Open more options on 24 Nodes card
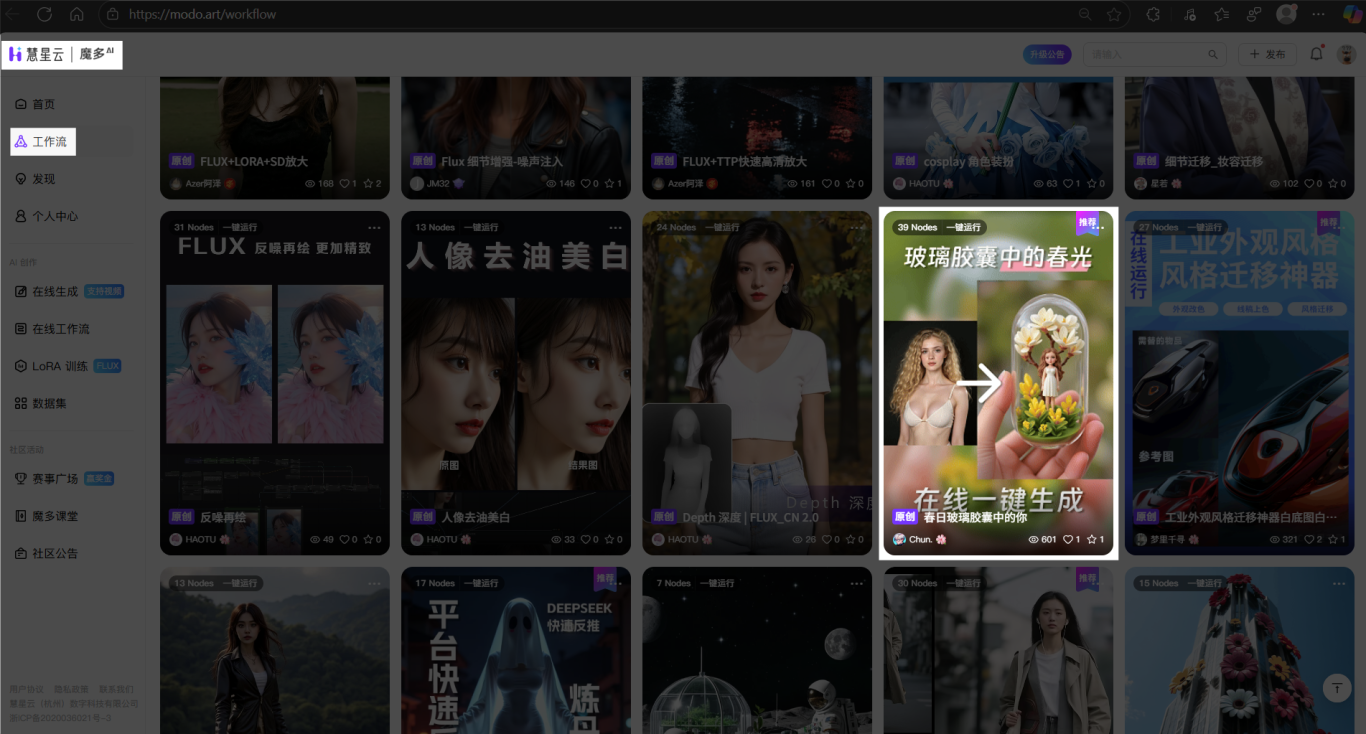 857,227
